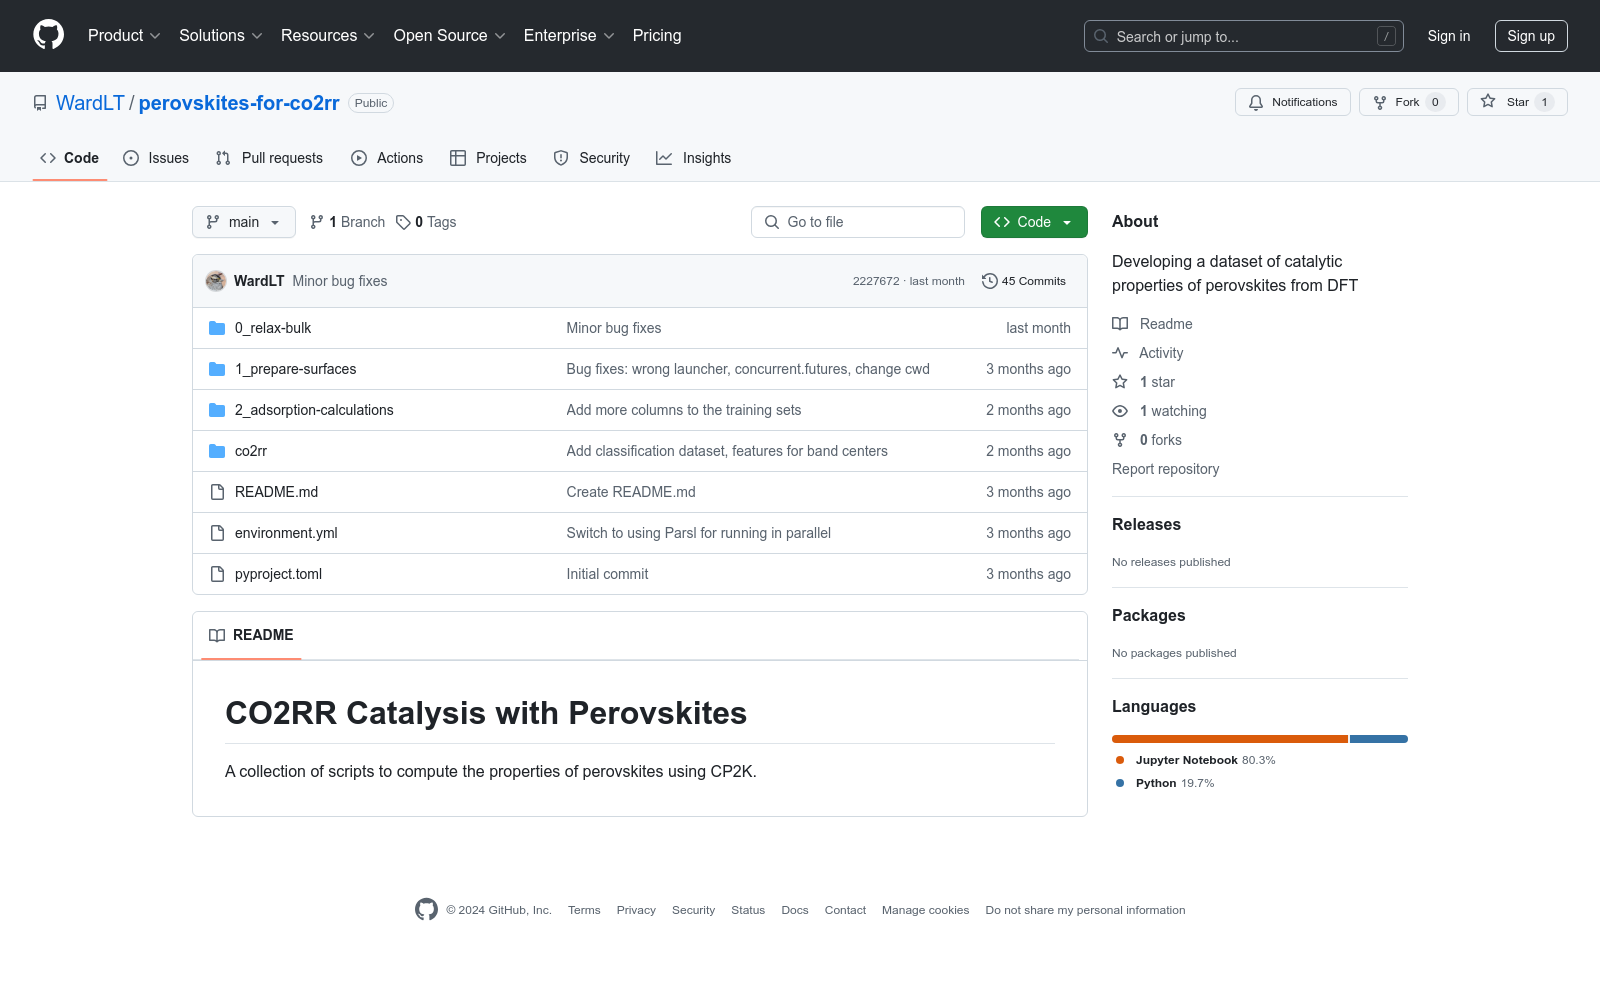This screenshot has width=1600, height=1000.
Task: Click the orange Jupyter Notebook language bar
Action: [1230, 739]
